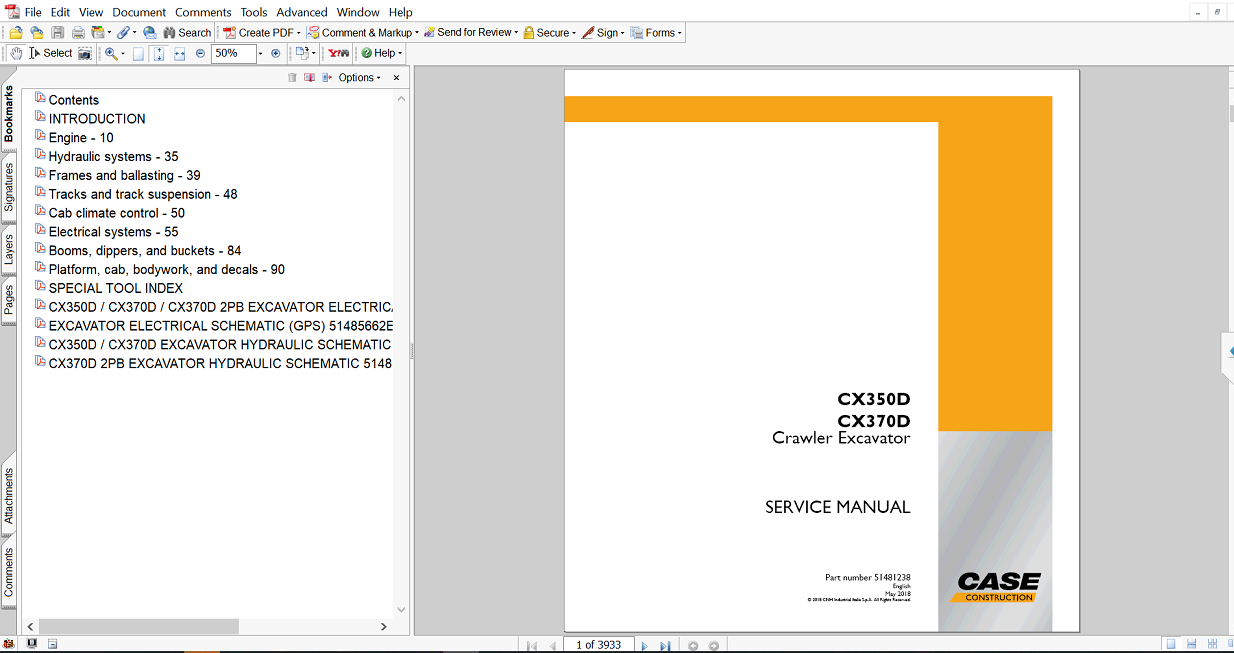
Task: Open the Hydraulic systems - 35 bookmark
Action: coord(113,157)
